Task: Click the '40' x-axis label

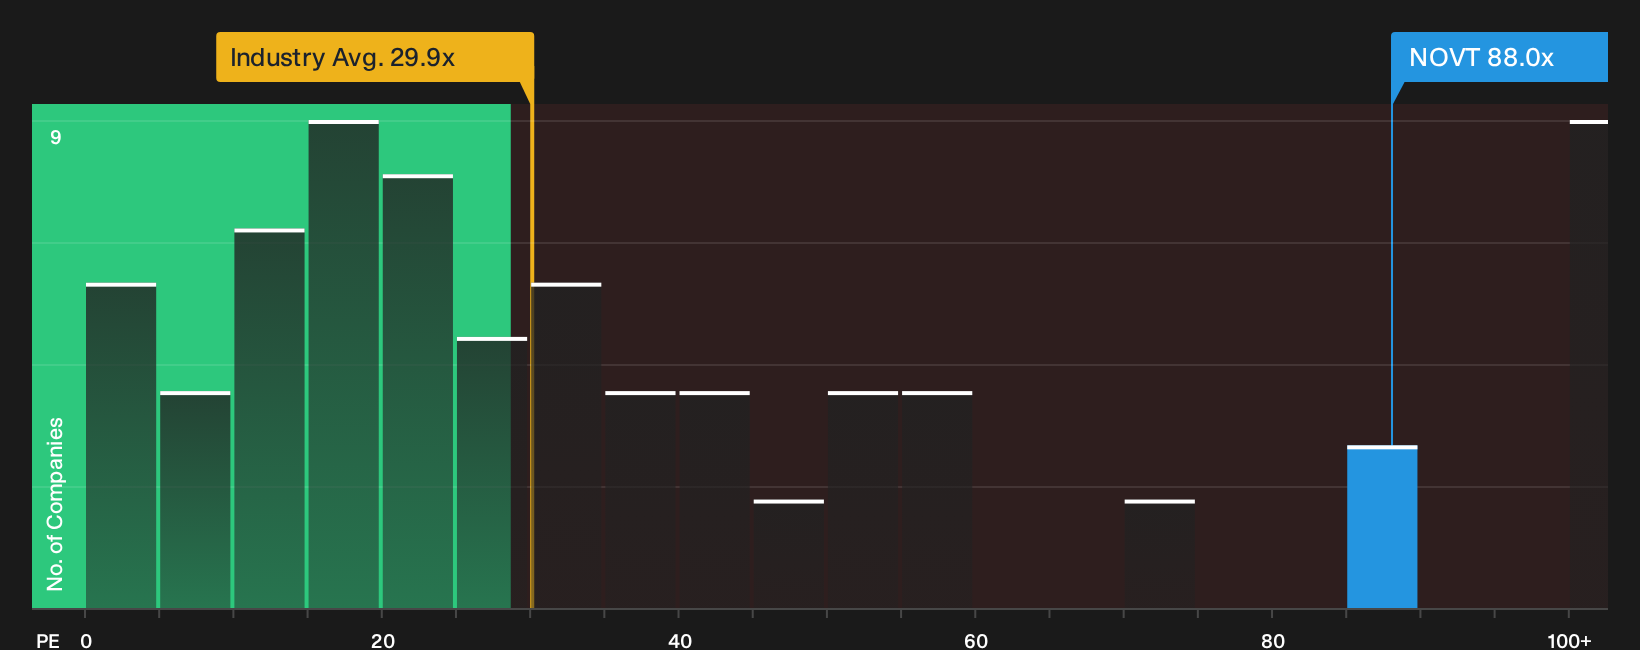Action: tap(680, 641)
